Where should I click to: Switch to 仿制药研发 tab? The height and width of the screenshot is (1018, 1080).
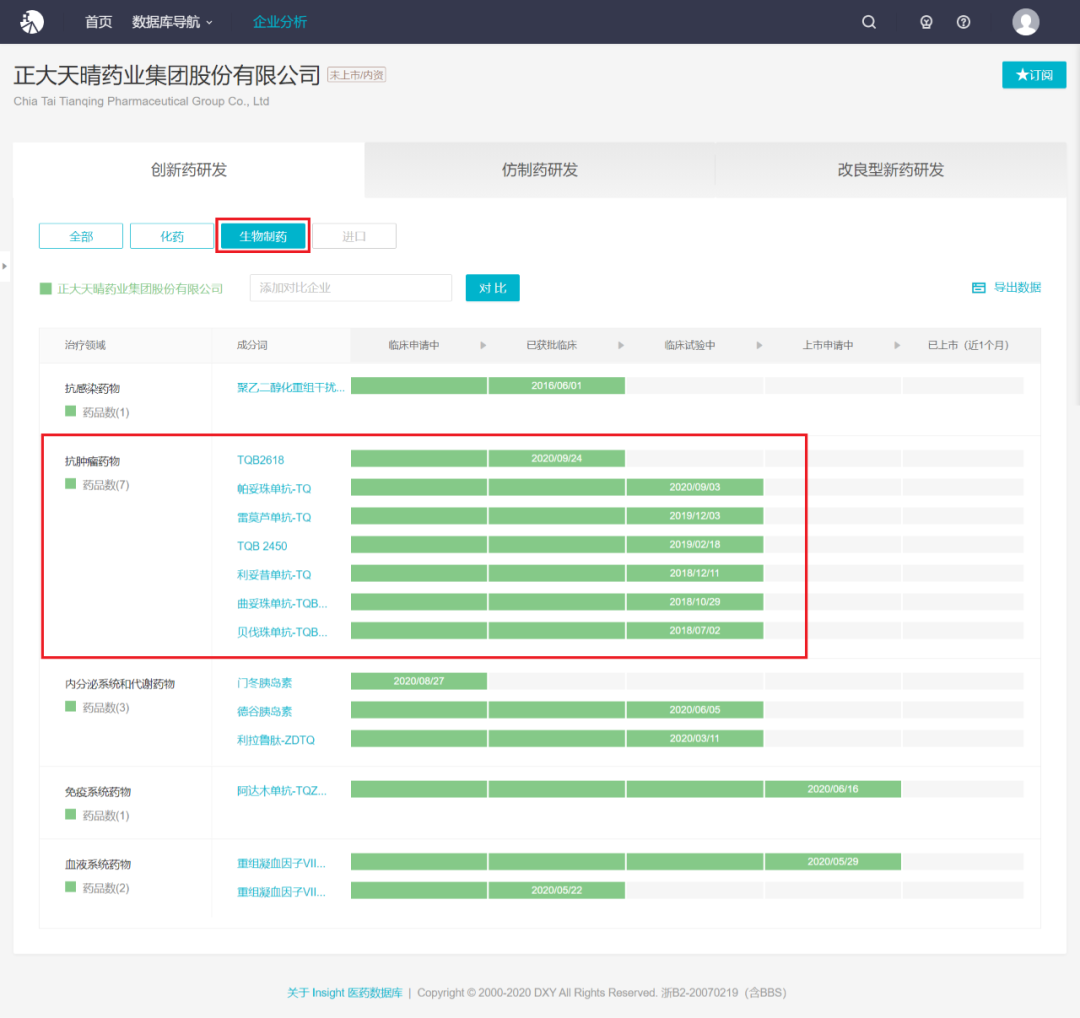coord(539,170)
